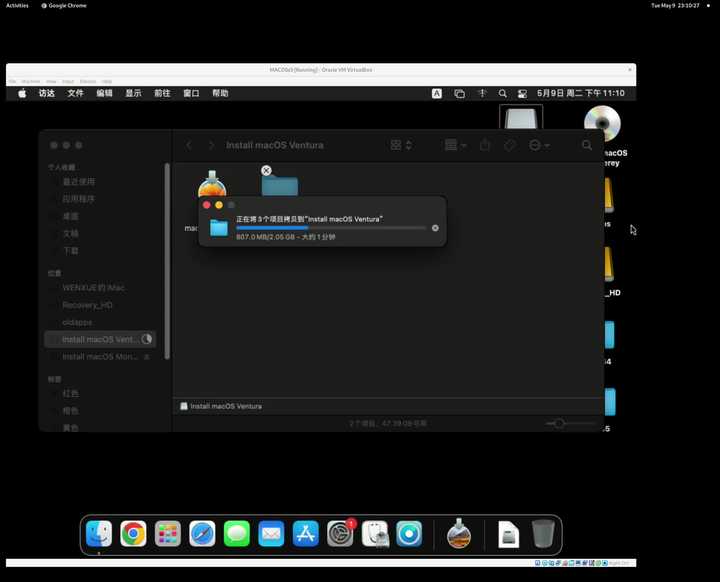Click the copy progress bar
Image resolution: width=720 pixels, height=582 pixels.
tap(331, 228)
